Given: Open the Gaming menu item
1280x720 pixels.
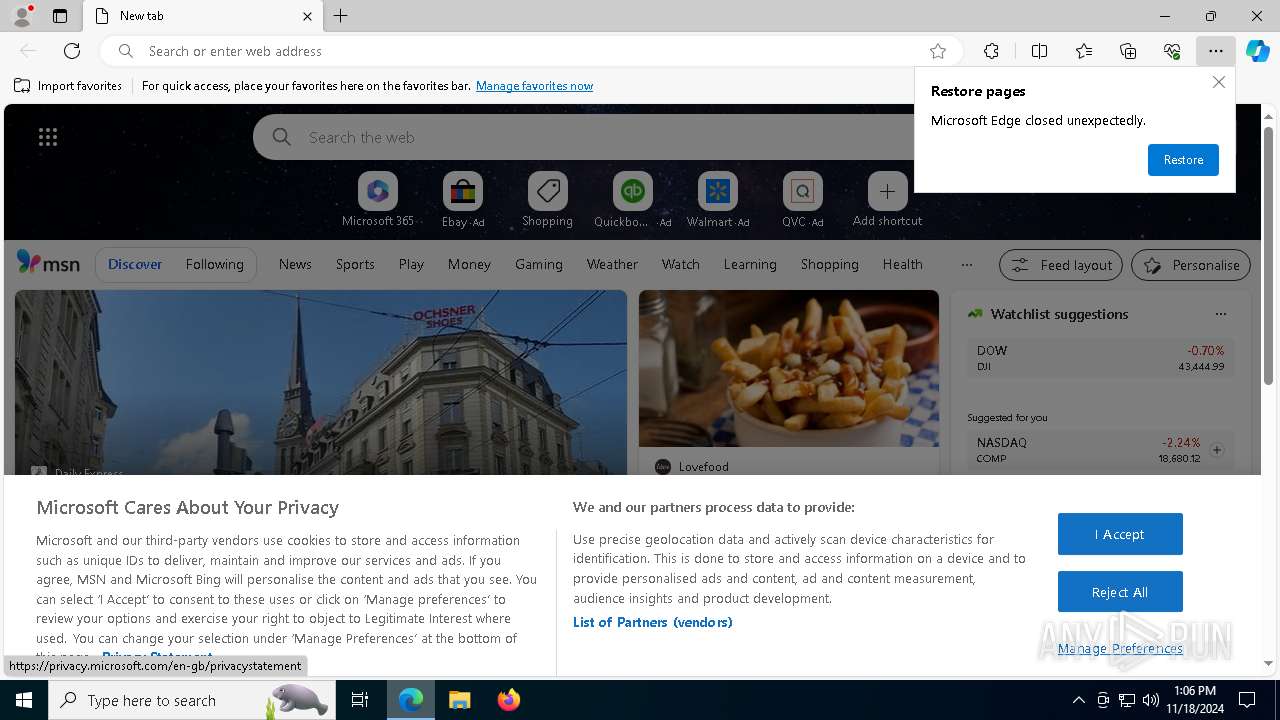Looking at the screenshot, I should coord(539,264).
